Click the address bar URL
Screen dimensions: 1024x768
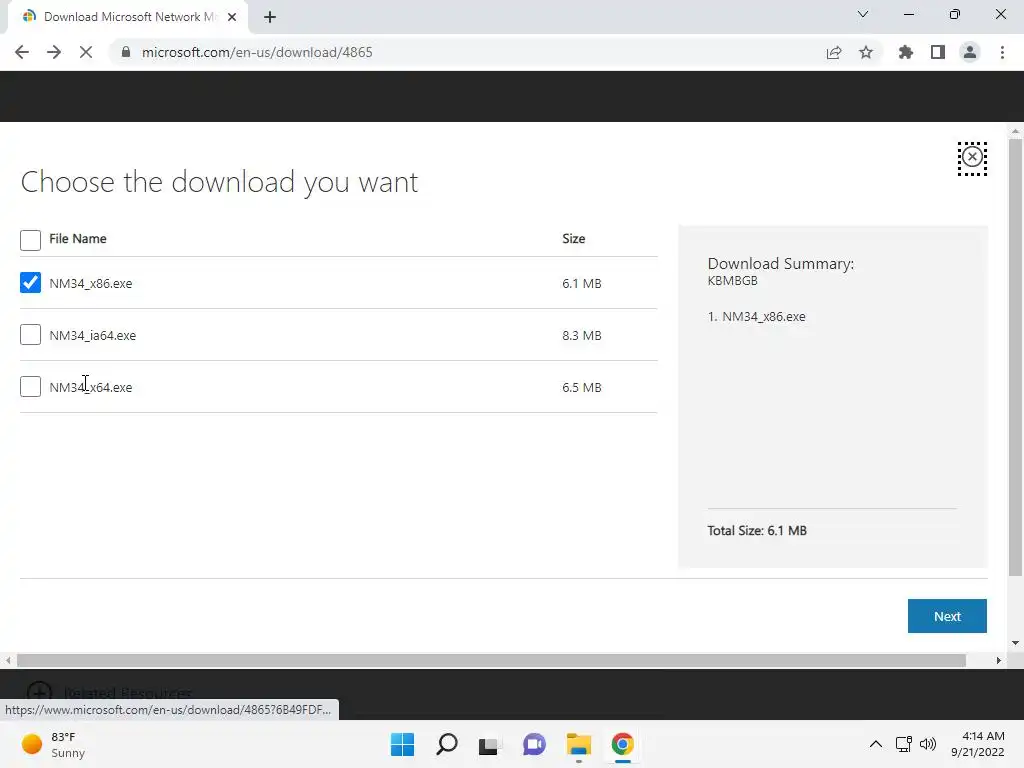[x=257, y=52]
